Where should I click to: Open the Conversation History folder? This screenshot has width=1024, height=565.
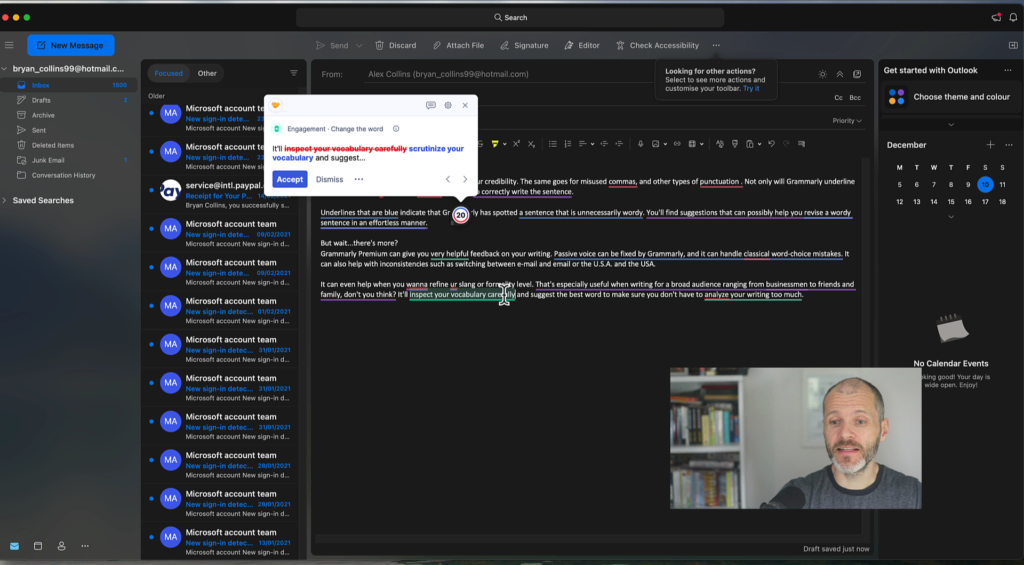click(x=69, y=175)
